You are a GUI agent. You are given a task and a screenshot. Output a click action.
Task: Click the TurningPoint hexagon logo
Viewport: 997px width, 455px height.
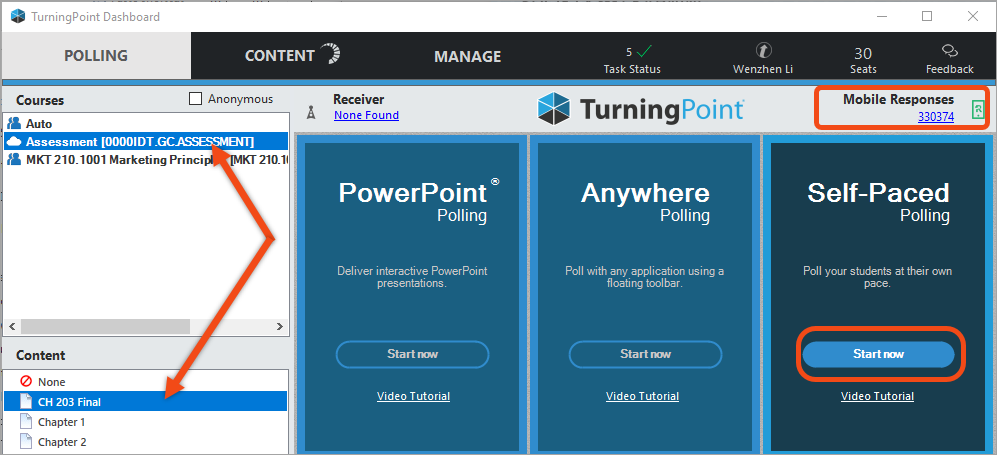tap(553, 109)
